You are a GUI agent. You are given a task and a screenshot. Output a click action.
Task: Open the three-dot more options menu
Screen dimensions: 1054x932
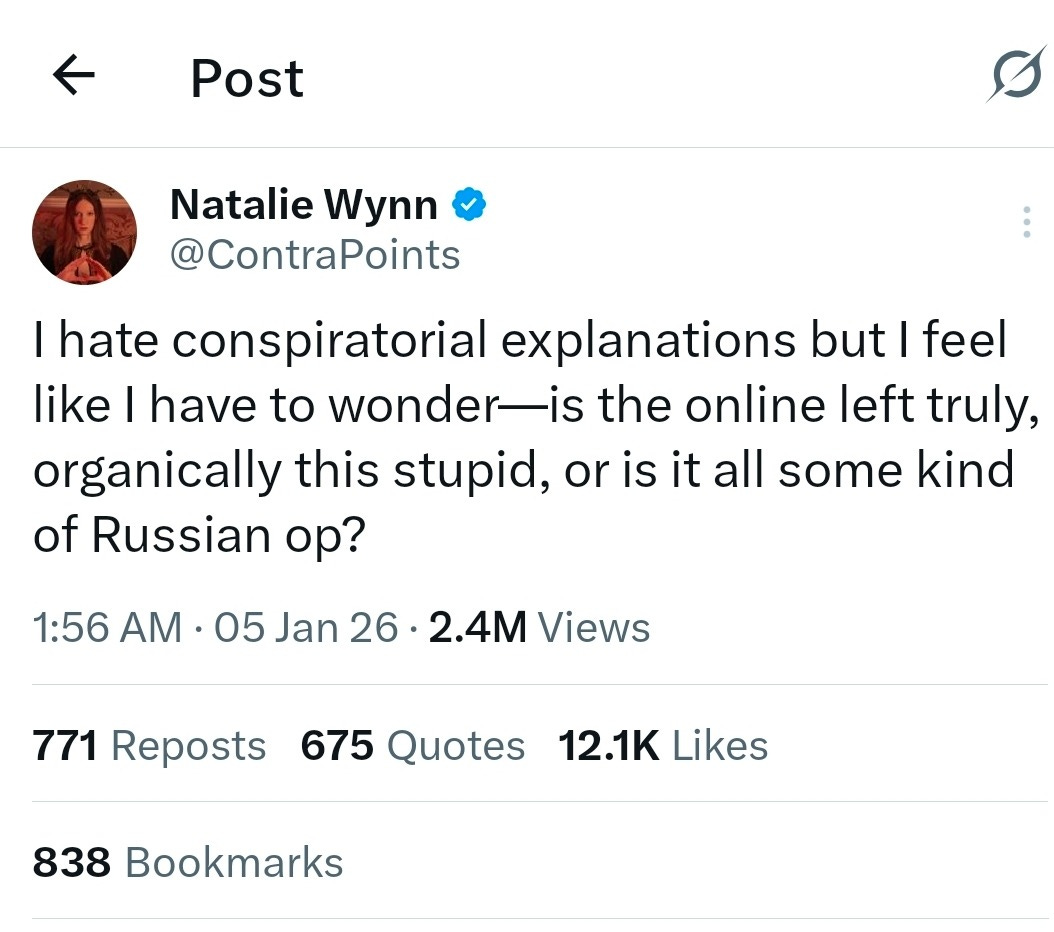point(1026,222)
